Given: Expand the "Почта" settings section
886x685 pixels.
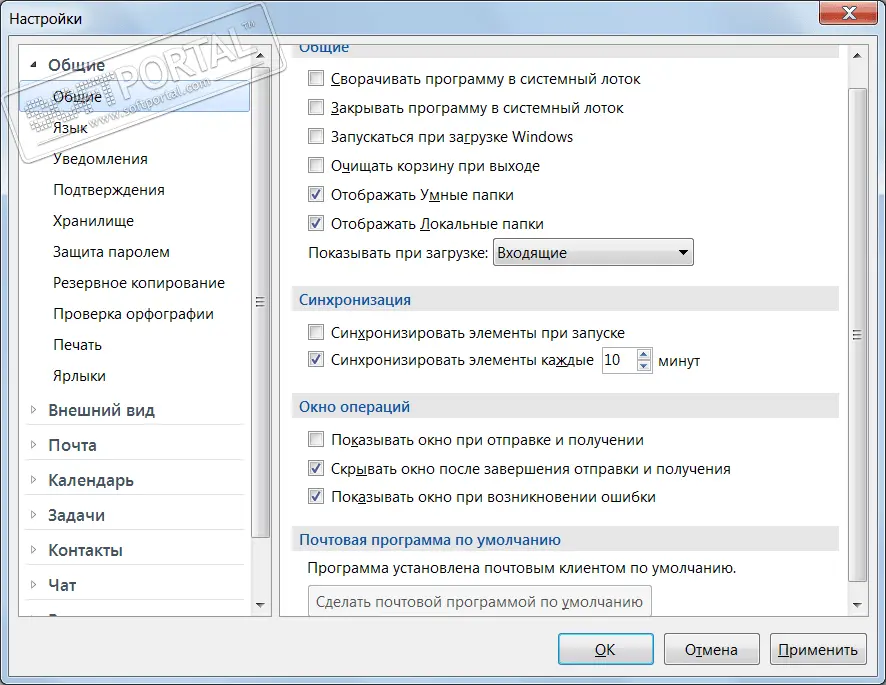Looking at the screenshot, I should pyautogui.click(x=33, y=445).
